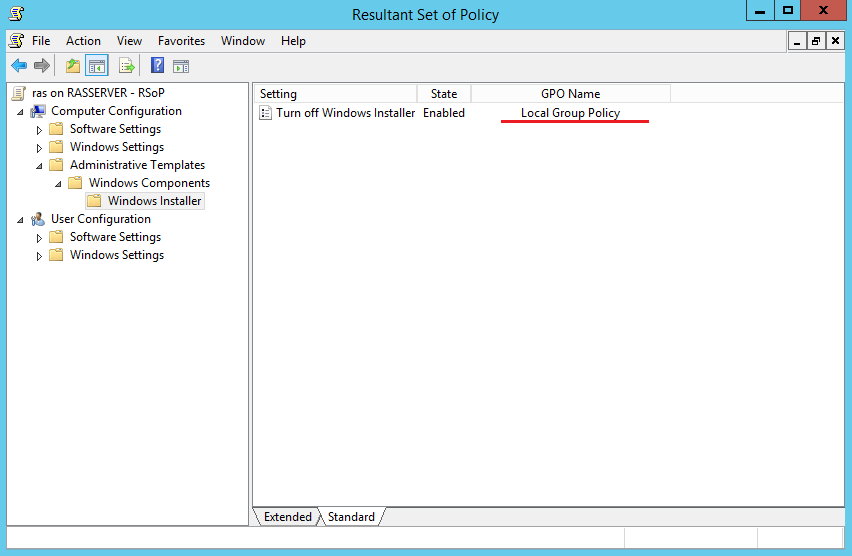852x556 pixels.
Task: Minimize the inner MMC console window
Action: pyautogui.click(x=797, y=41)
